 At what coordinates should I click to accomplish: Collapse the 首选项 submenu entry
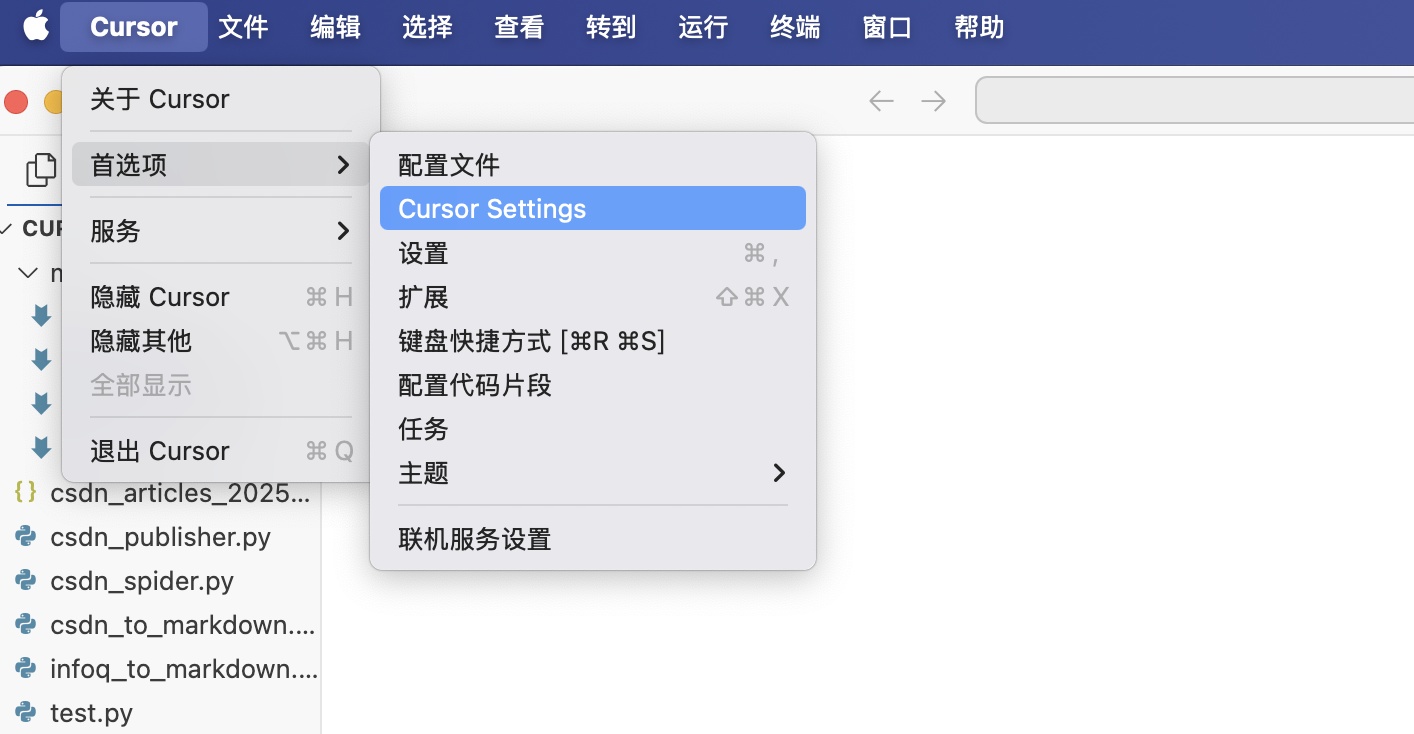pyautogui.click(x=220, y=165)
